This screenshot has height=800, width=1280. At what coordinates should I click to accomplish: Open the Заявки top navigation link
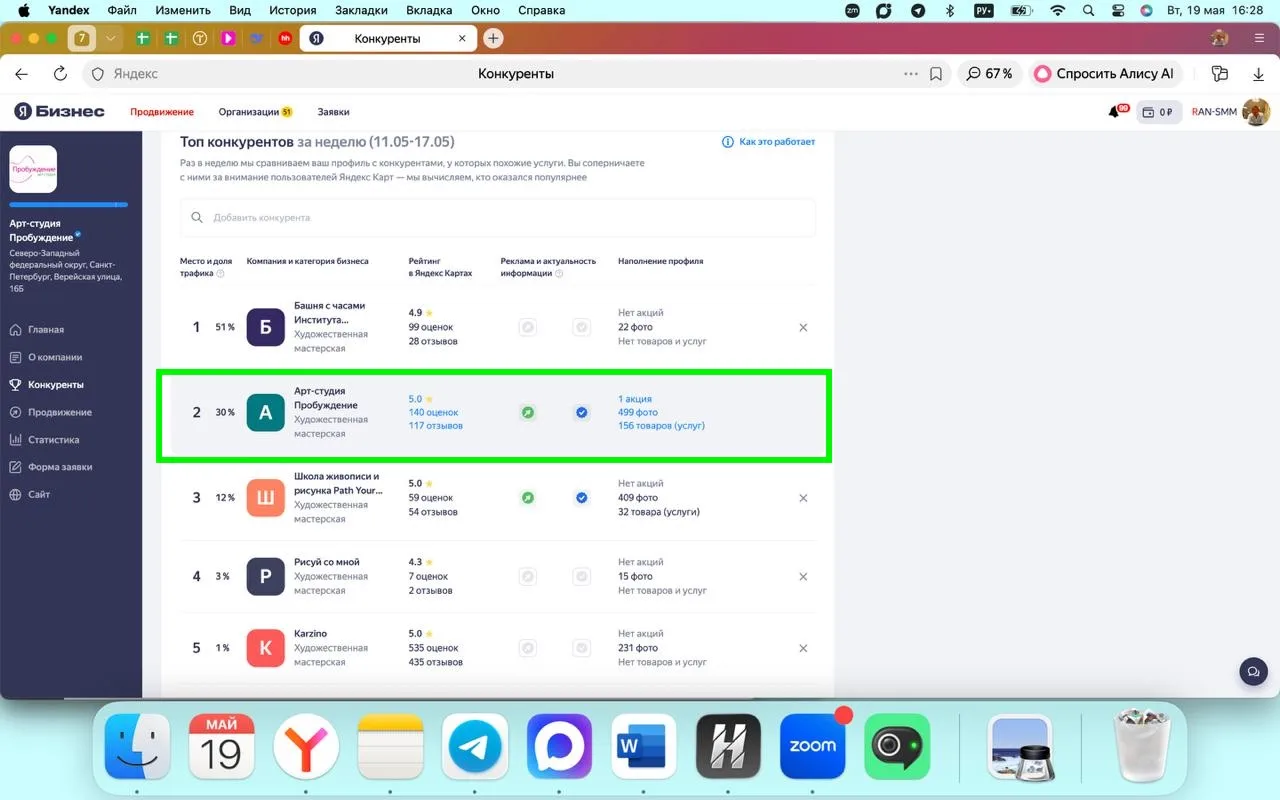pos(333,112)
